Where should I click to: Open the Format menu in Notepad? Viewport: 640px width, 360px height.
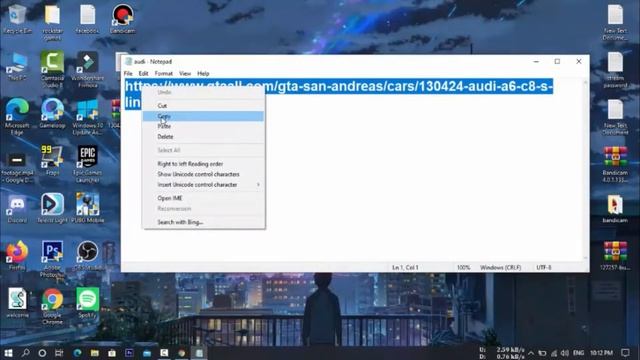[x=164, y=73]
